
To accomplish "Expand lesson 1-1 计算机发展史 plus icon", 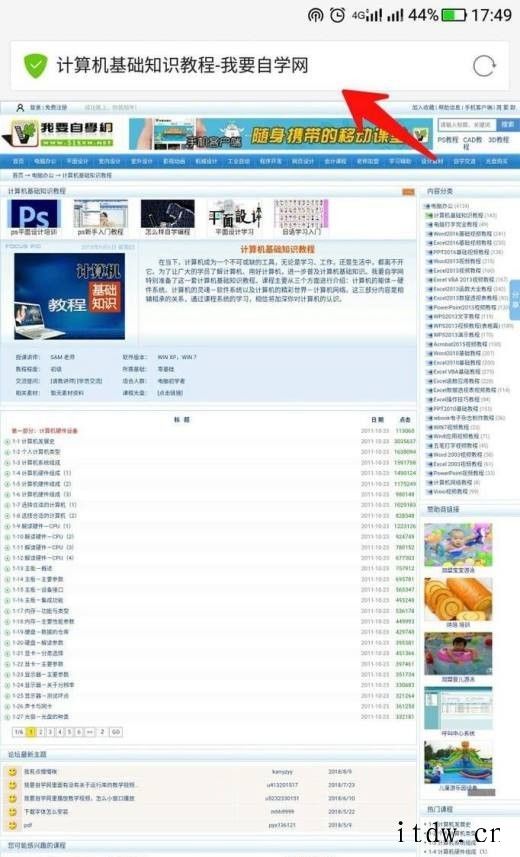I will click(8, 442).
